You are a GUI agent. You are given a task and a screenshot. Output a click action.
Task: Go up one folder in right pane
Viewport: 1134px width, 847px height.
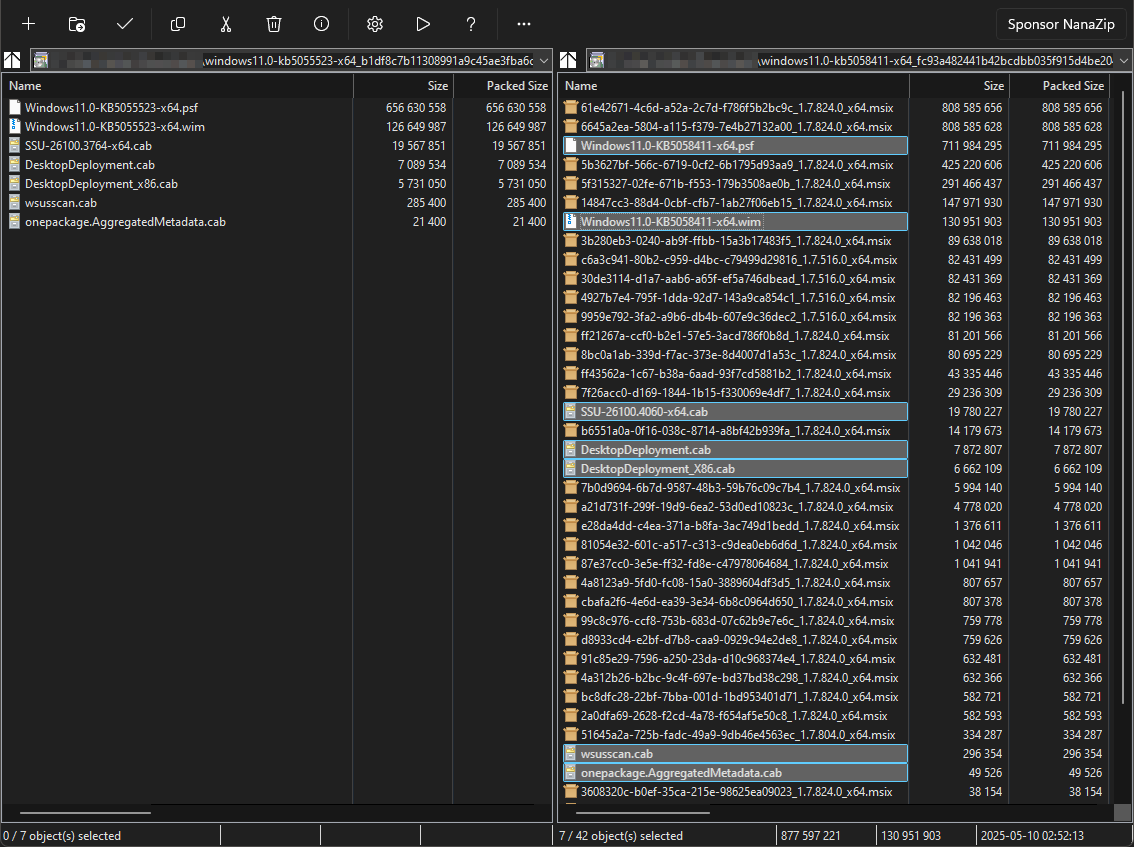tap(568, 61)
